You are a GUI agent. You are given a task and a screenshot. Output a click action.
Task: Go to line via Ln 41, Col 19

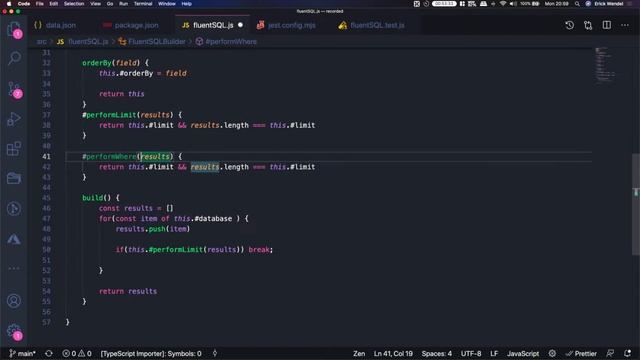click(x=393, y=353)
